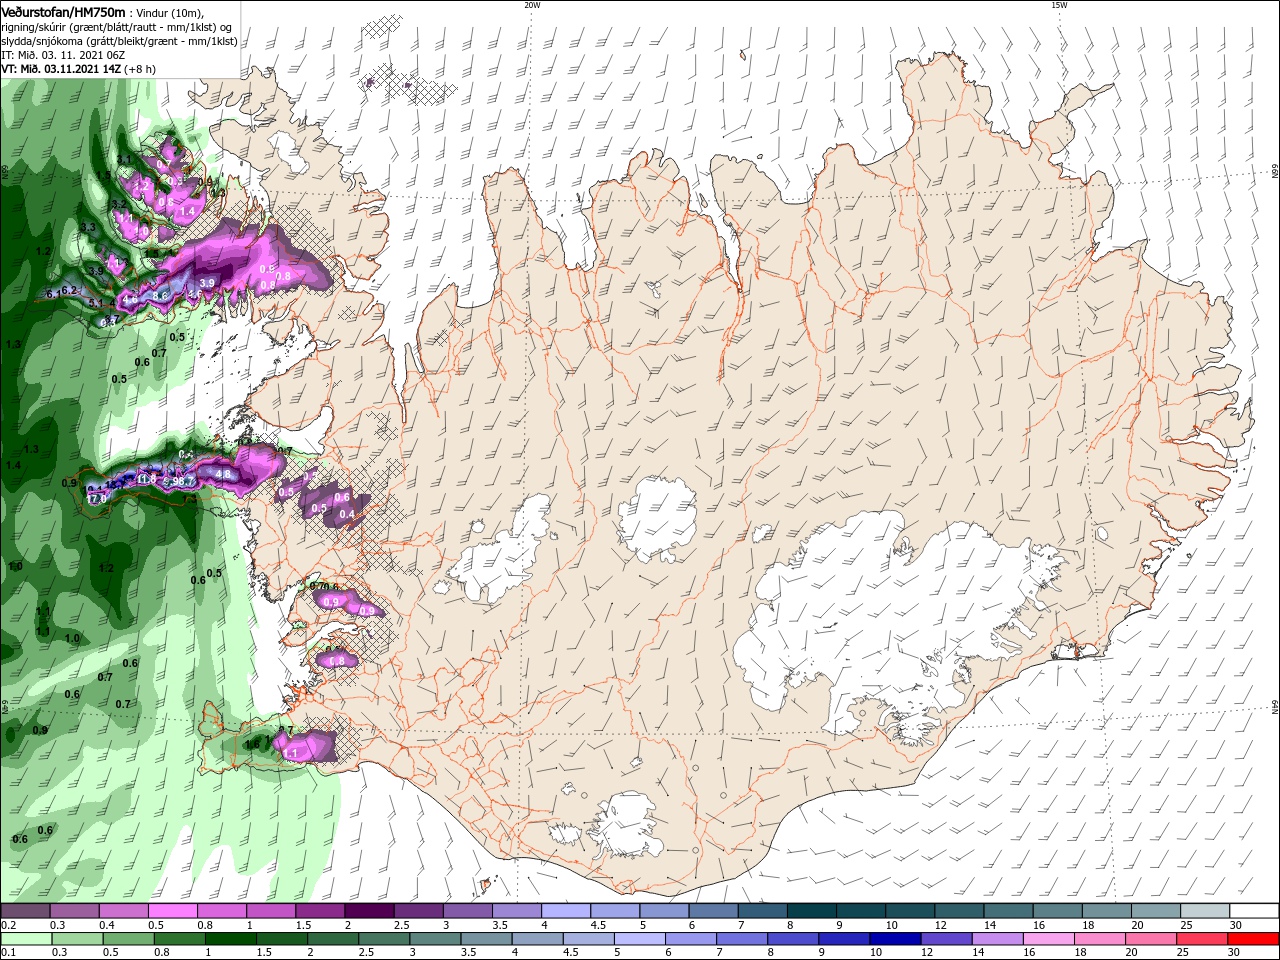Click the pale lavender snow swatch between 4 and 4.5
This screenshot has width=1280, height=960.
[x=565, y=911]
